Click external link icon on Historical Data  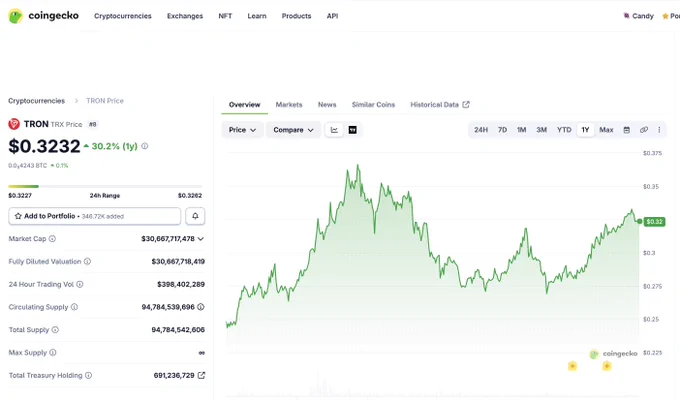click(x=466, y=104)
